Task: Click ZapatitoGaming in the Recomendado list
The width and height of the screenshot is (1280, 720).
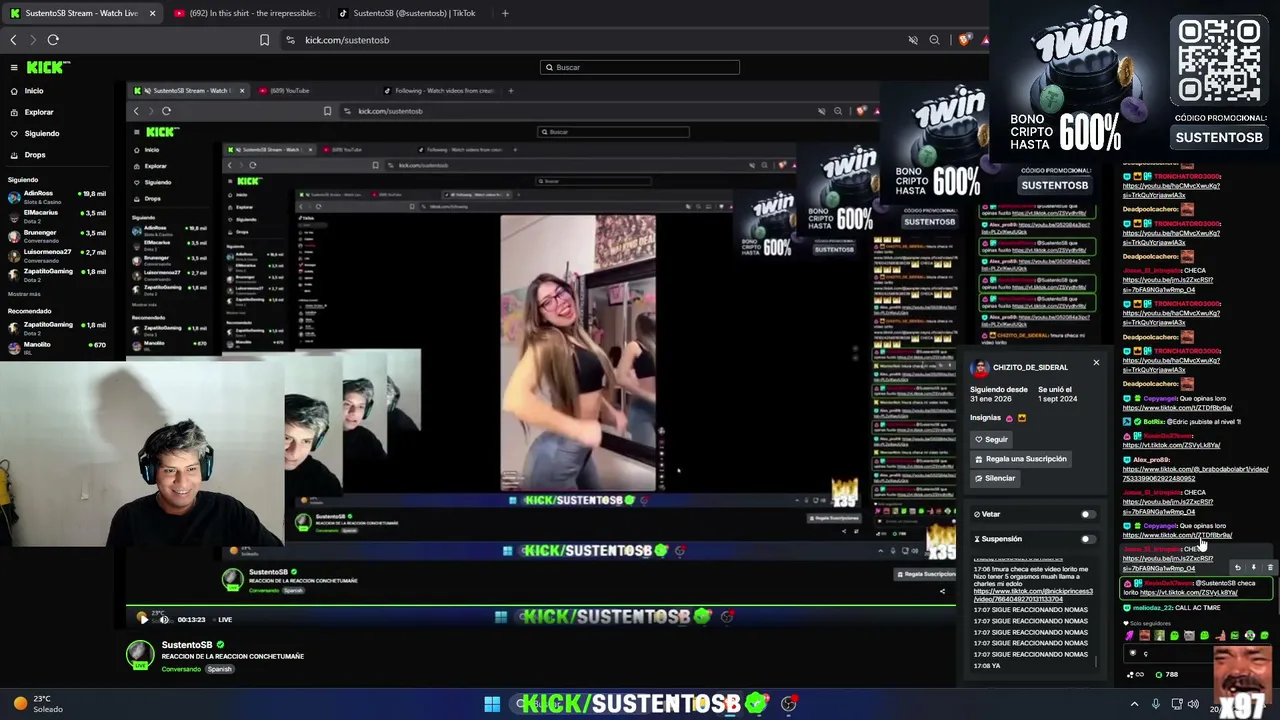Action: (57, 328)
